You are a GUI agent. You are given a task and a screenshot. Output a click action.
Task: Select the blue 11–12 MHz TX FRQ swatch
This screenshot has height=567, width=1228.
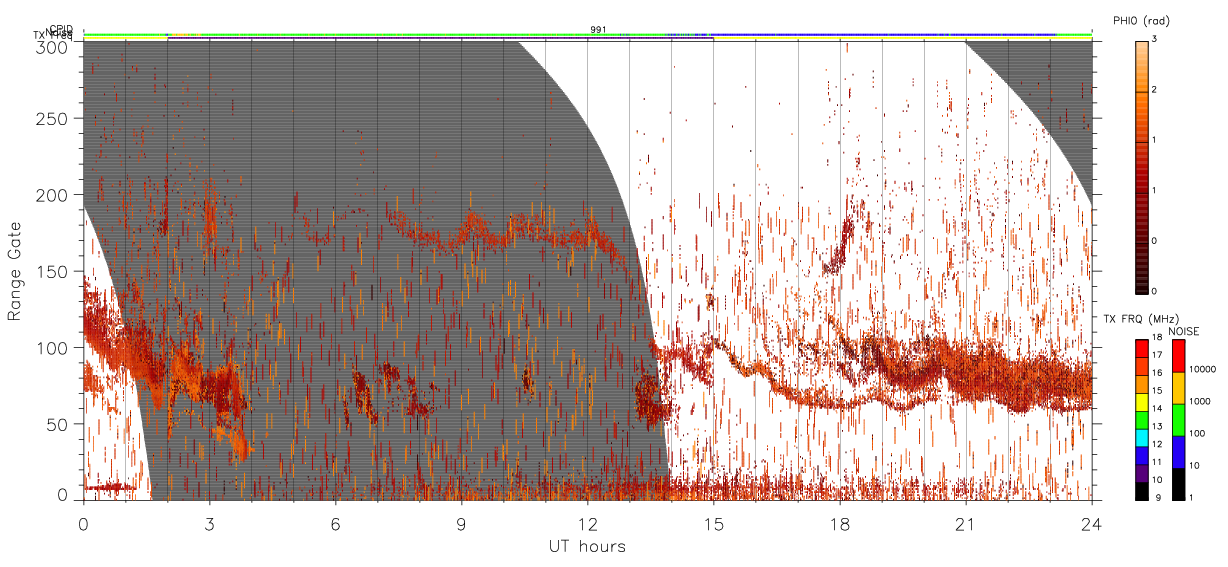click(x=1141, y=455)
